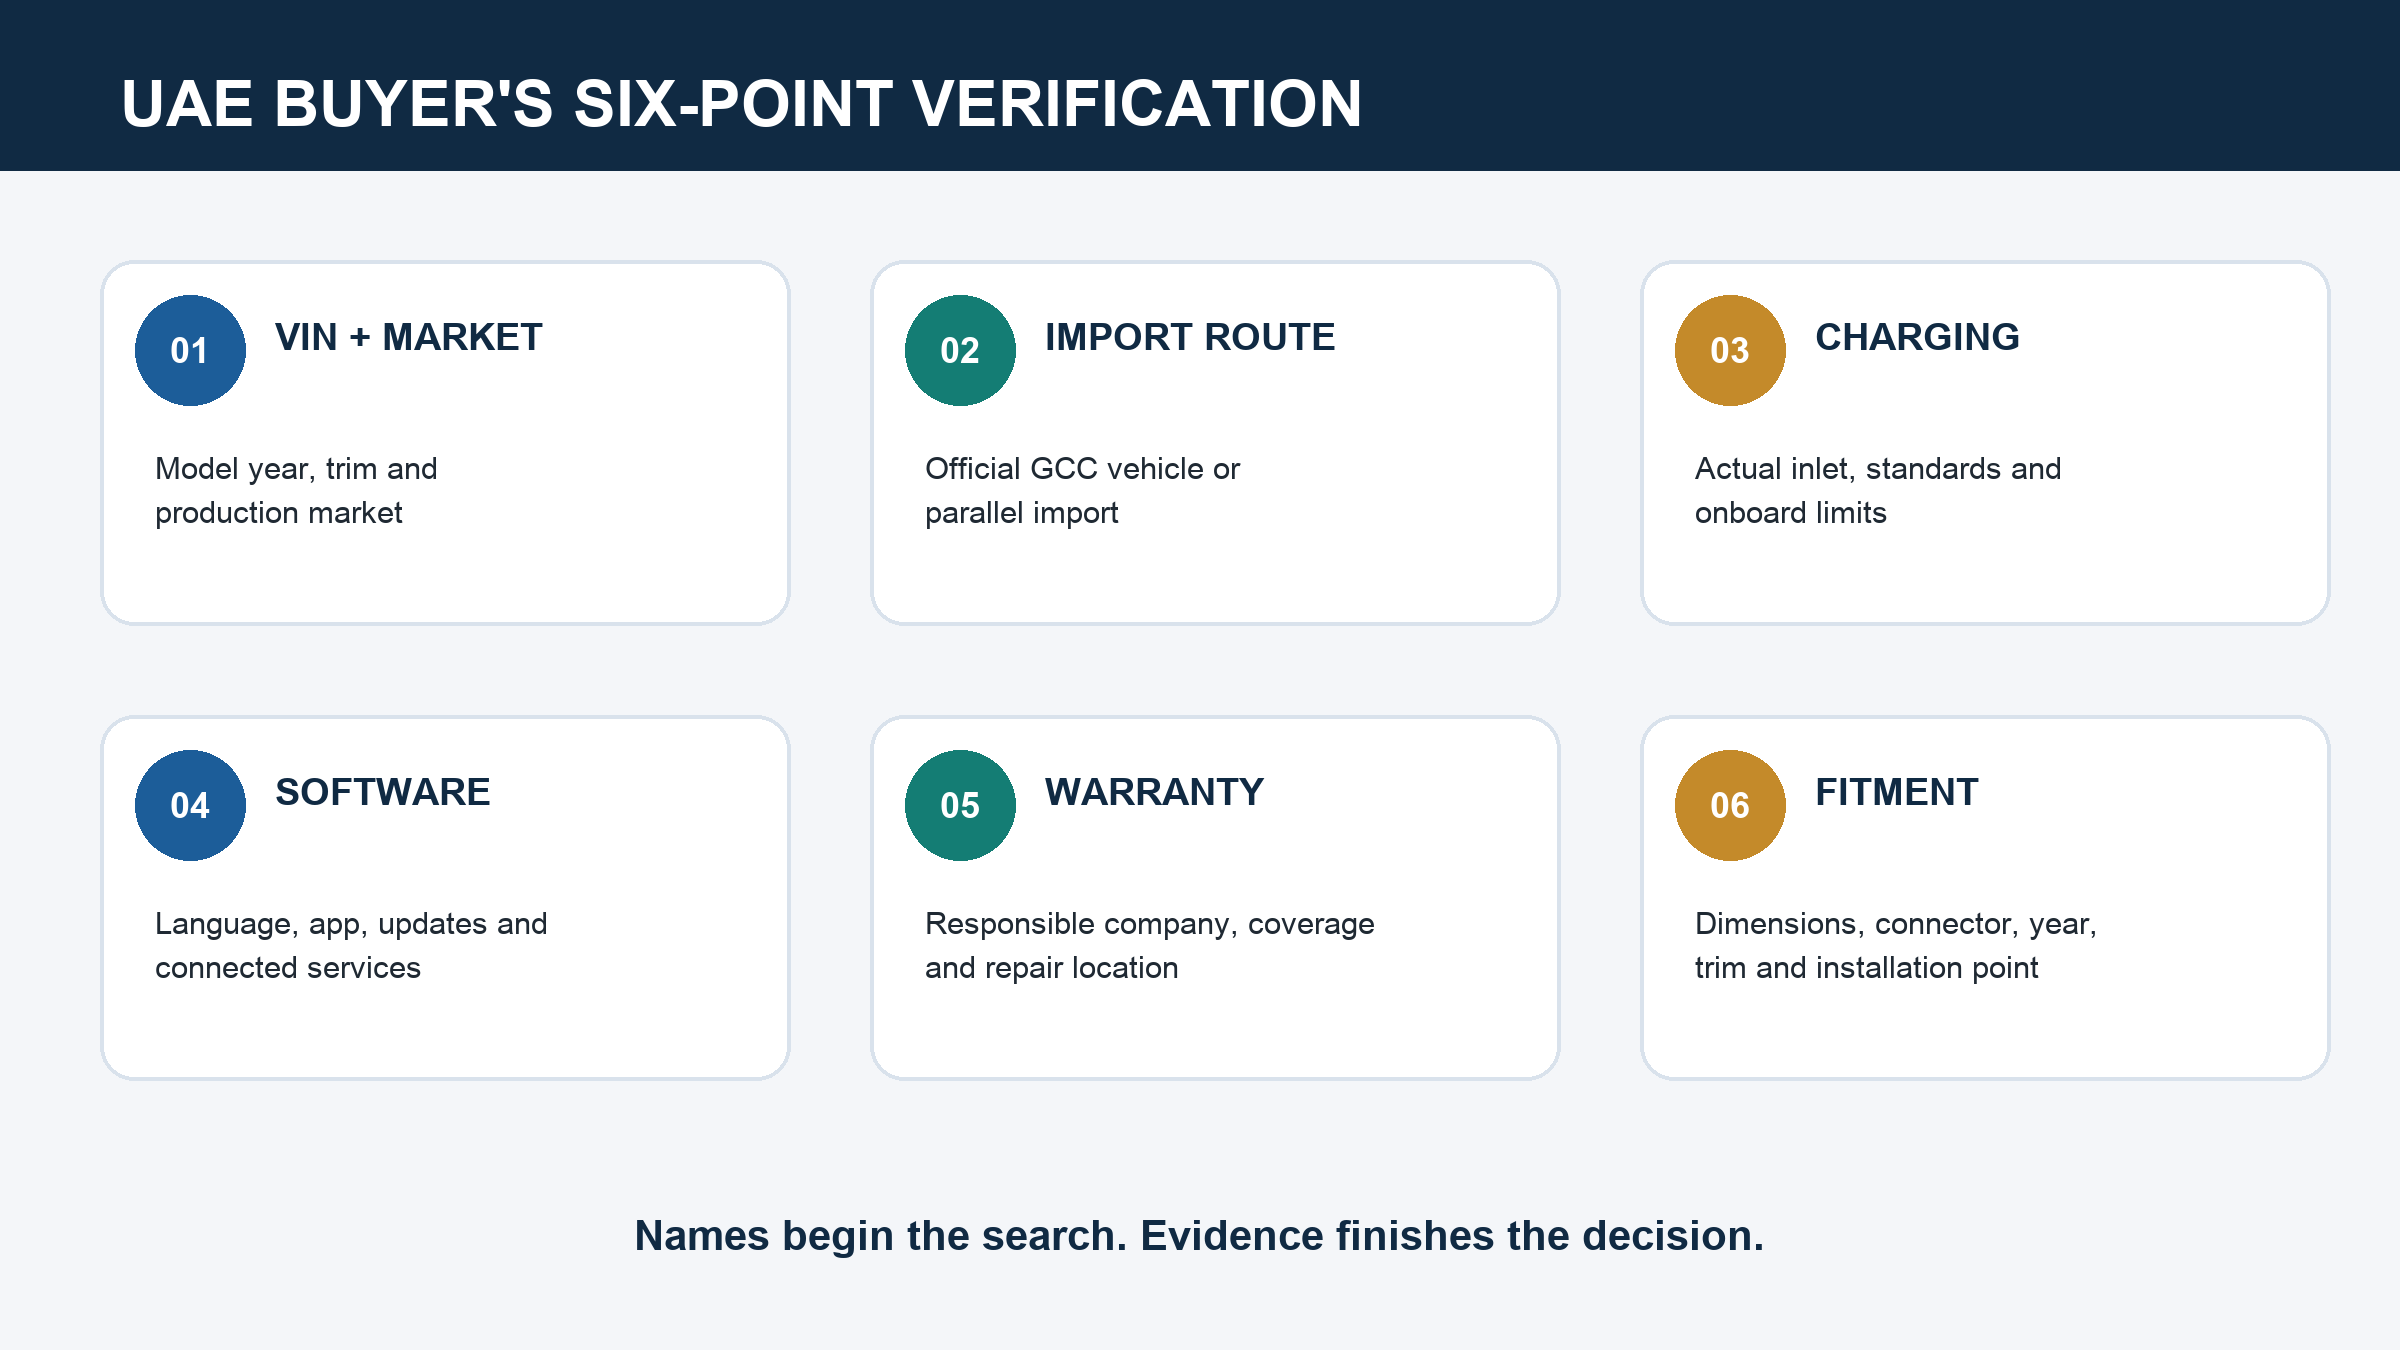Image resolution: width=2400 pixels, height=1350 pixels.
Task: Select the gold 06 circle badge
Action: (x=1730, y=805)
